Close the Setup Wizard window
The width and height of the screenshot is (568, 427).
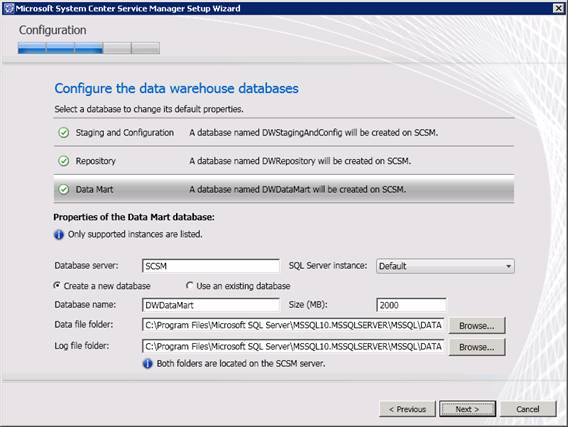[558, 8]
